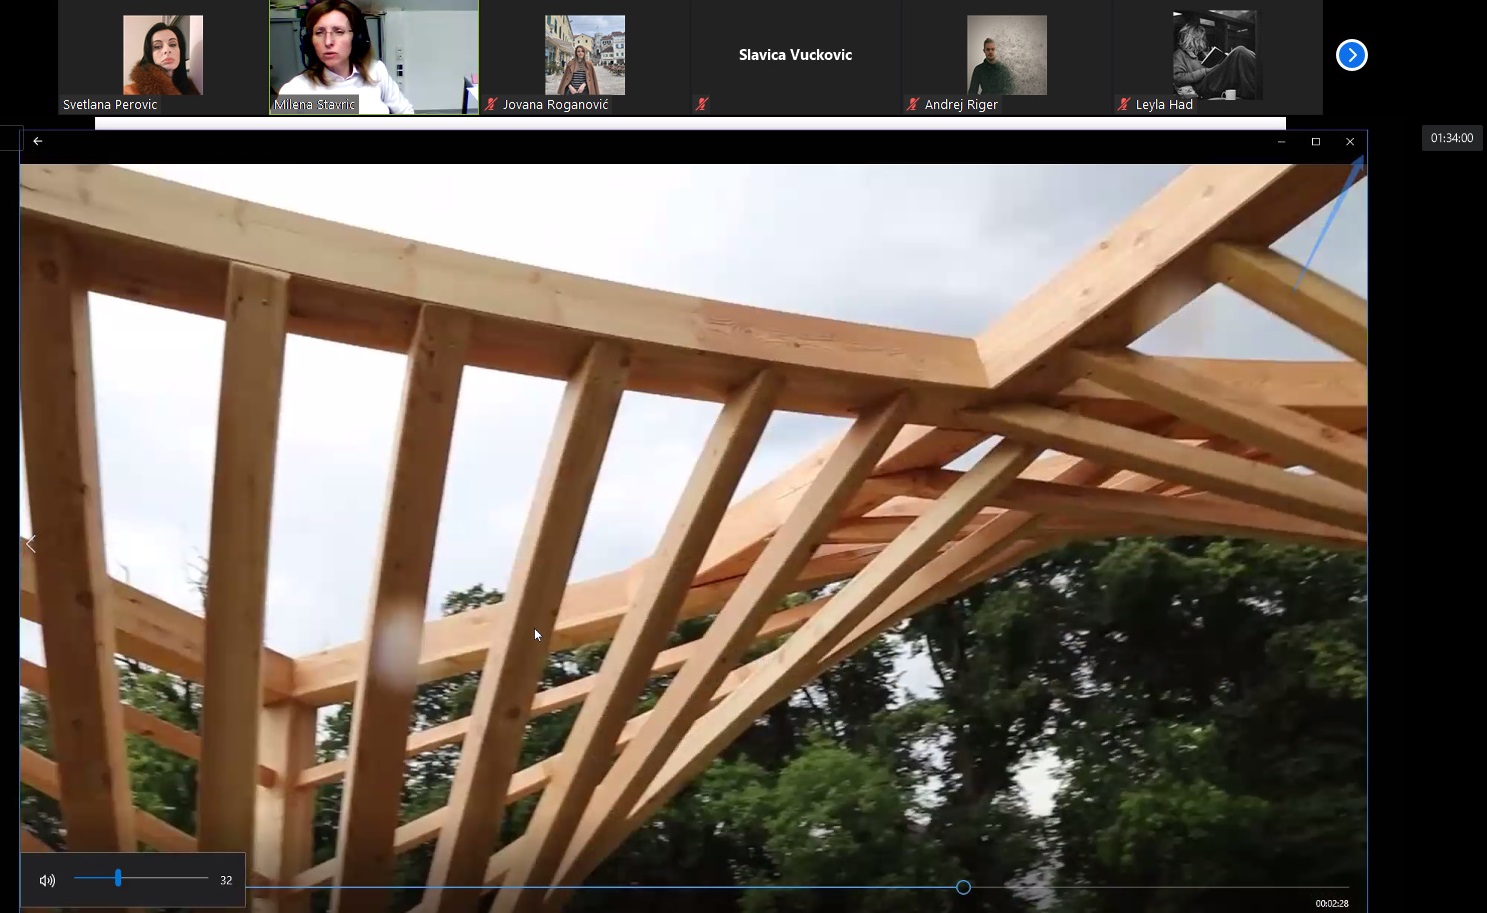Select Milena Stavric's video thumbnail
Screen dimensions: 1487x913
tap(374, 57)
